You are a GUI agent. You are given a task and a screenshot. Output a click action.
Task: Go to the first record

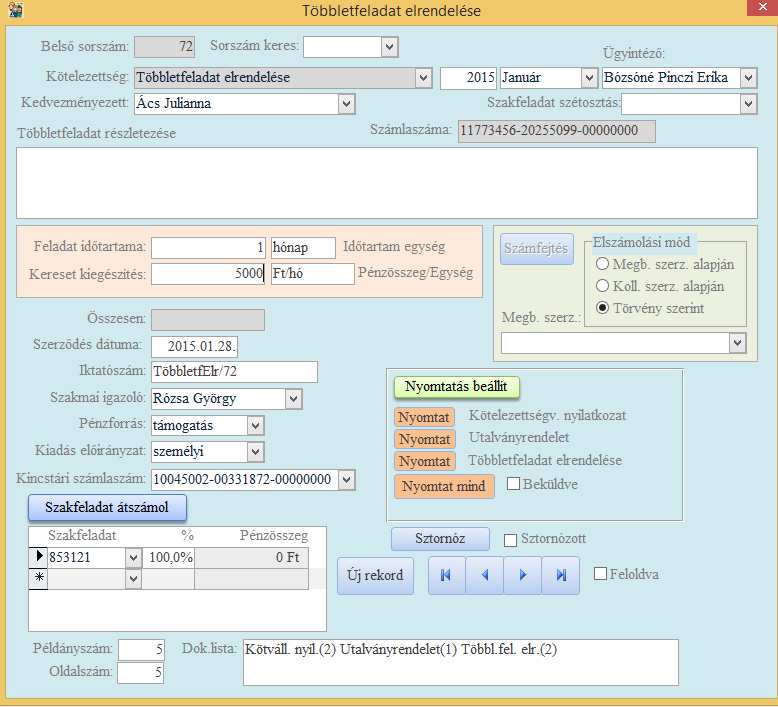point(447,575)
